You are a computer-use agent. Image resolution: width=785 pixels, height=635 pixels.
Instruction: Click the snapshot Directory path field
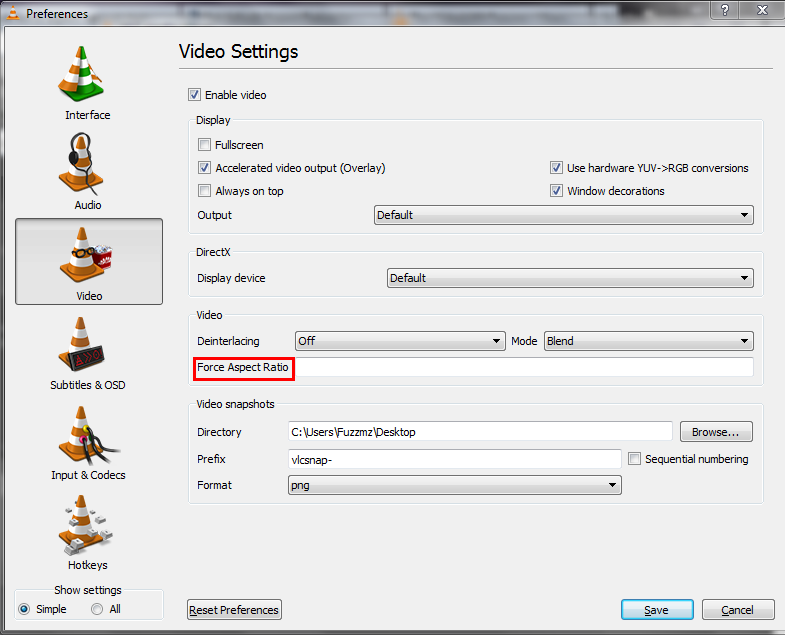coord(480,432)
